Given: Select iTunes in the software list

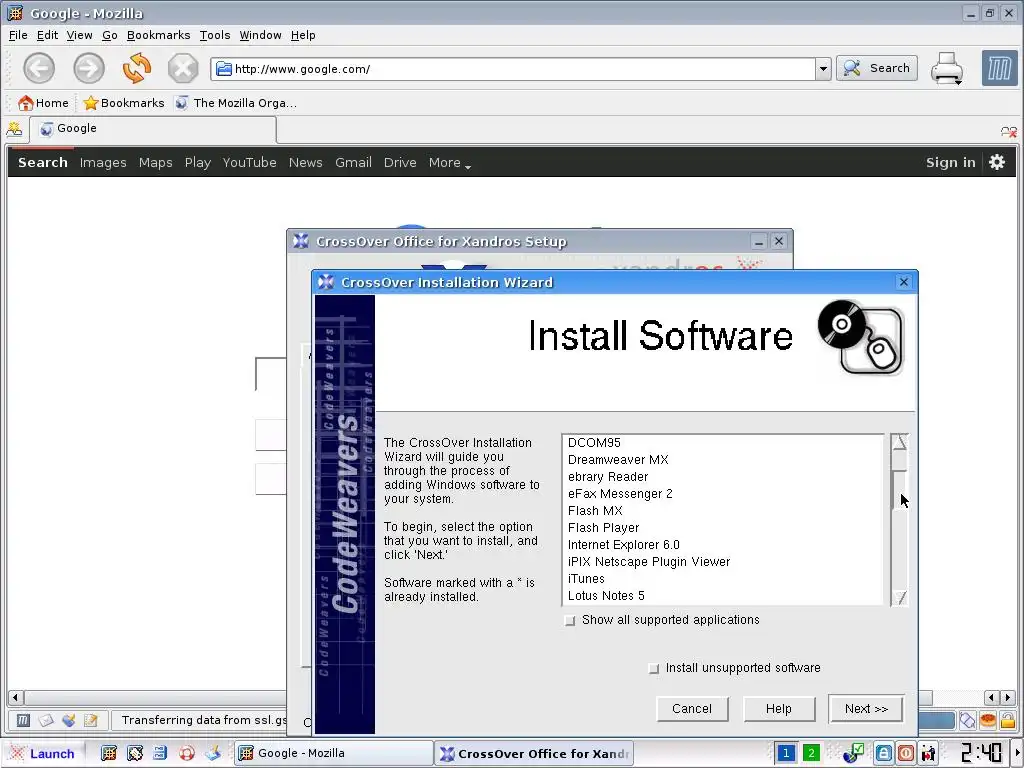Looking at the screenshot, I should [x=724, y=579].
